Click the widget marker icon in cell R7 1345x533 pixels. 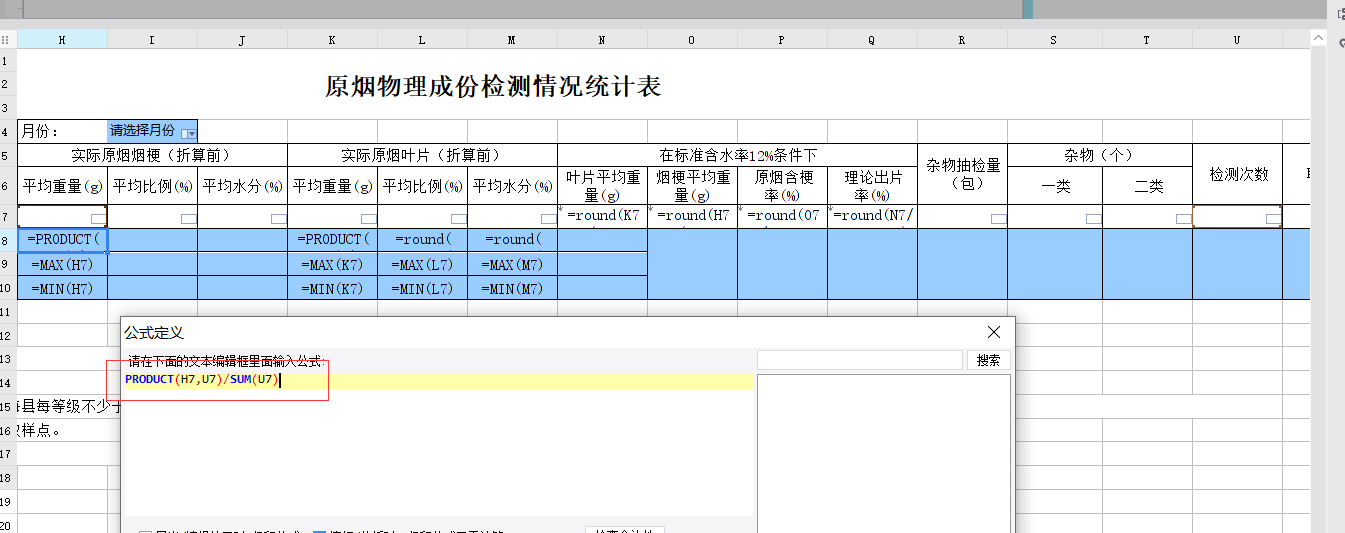point(998,218)
